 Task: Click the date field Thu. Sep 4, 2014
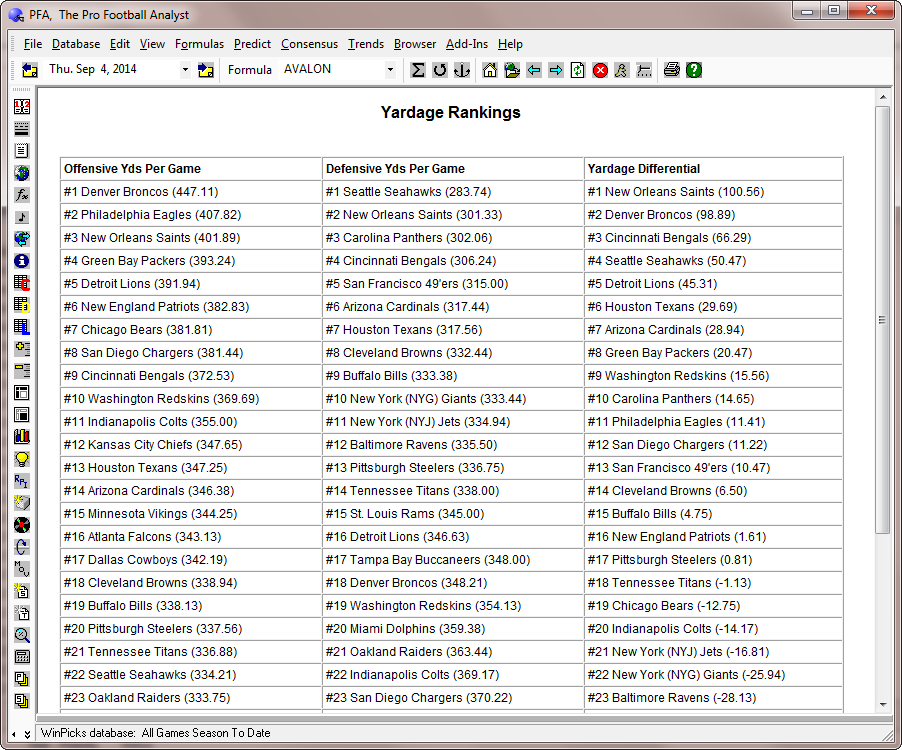tap(112, 70)
